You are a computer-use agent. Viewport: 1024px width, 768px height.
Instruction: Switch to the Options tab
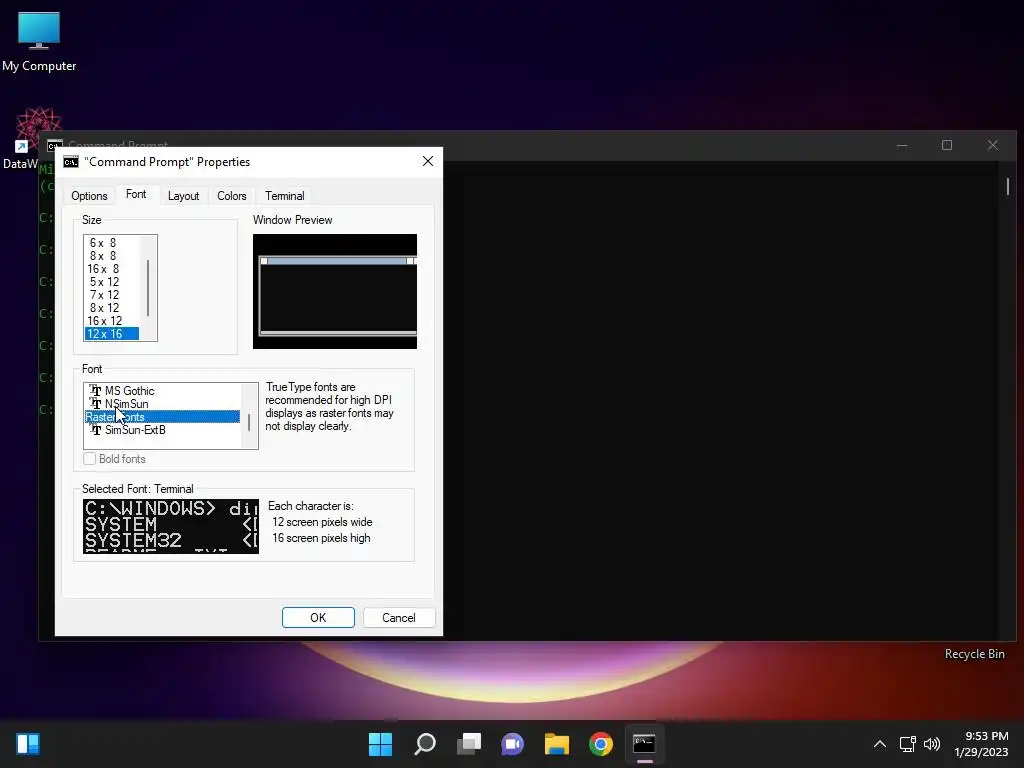click(89, 196)
